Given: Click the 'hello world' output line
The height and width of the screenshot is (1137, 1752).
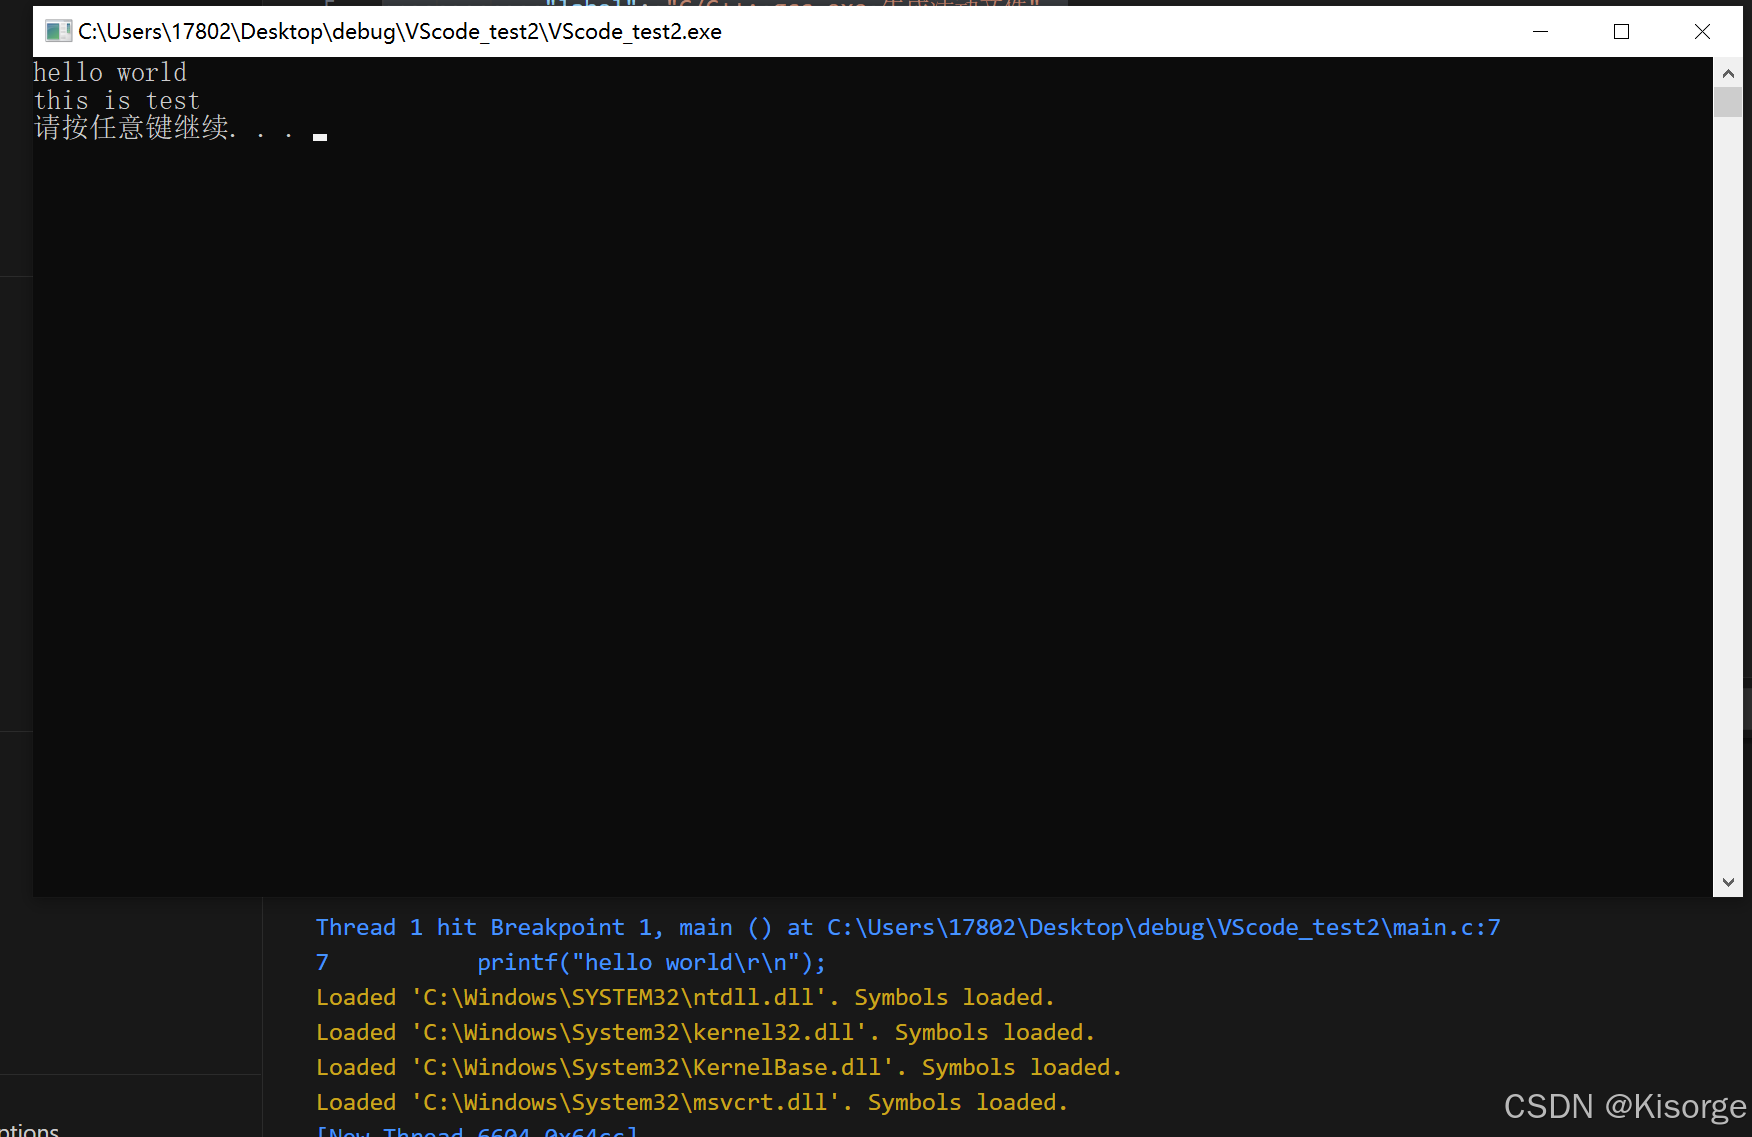Looking at the screenshot, I should coord(110,73).
